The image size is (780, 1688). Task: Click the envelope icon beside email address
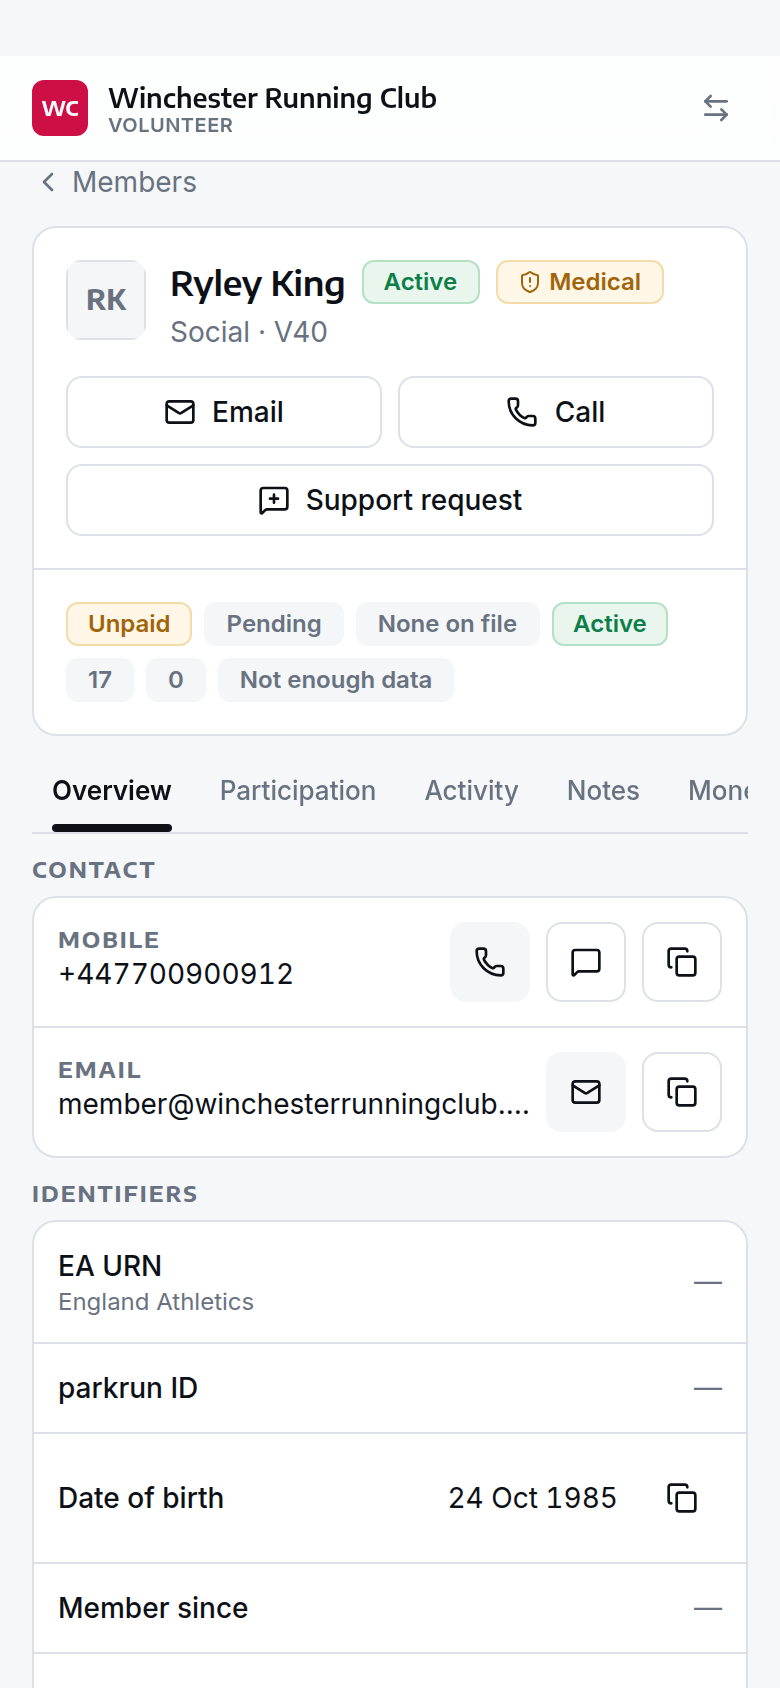click(586, 1092)
